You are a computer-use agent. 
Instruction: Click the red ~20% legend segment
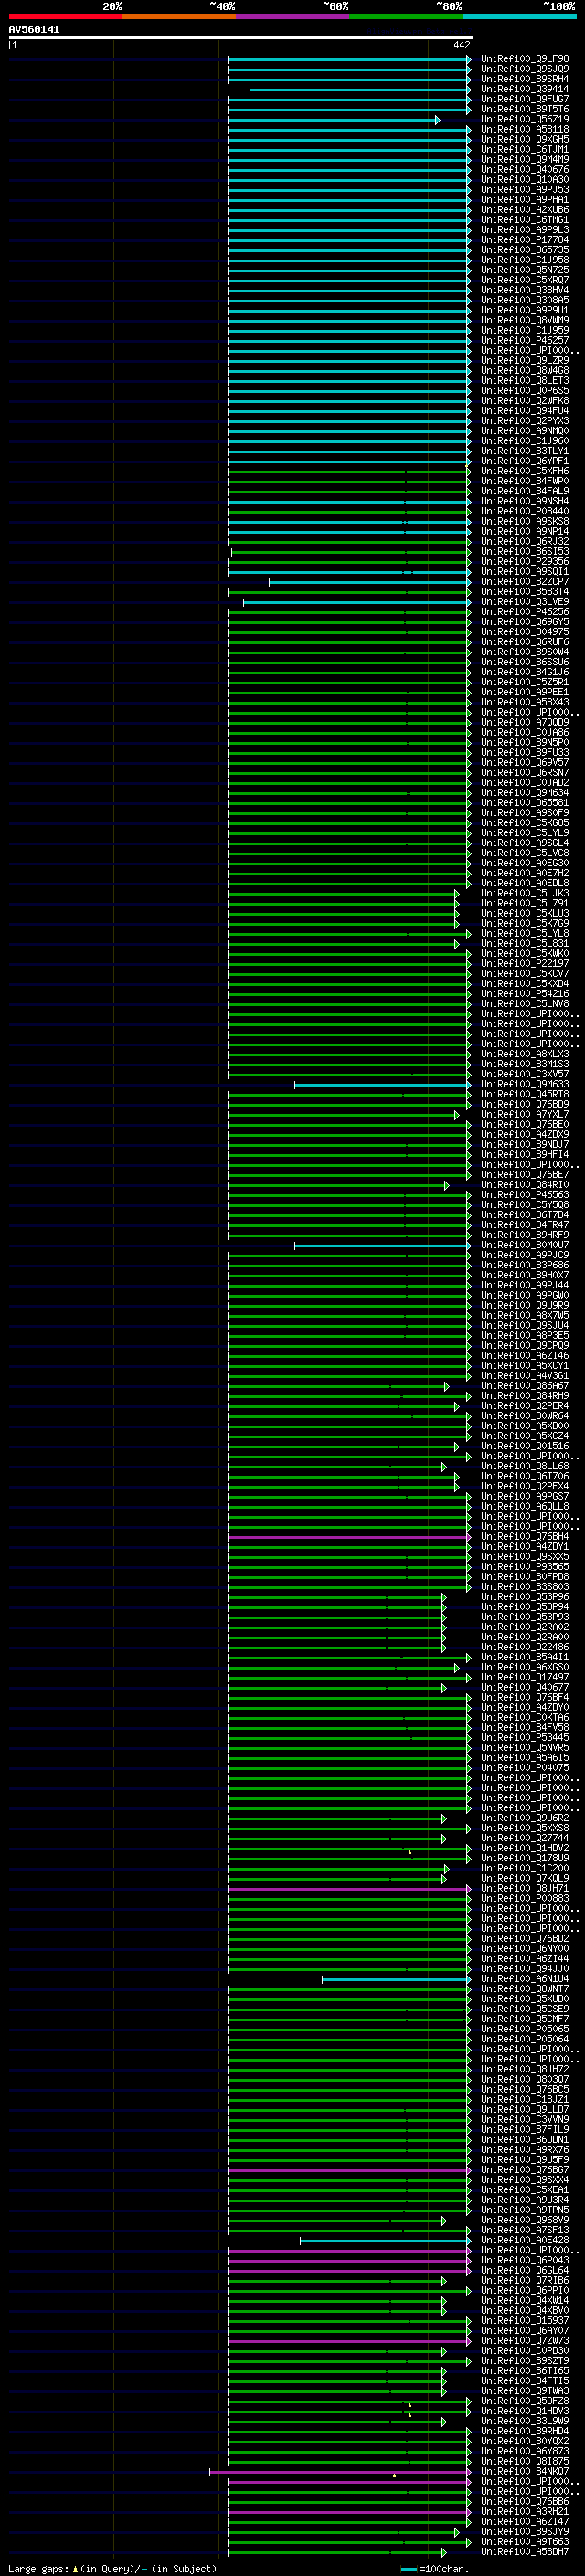tap(65, 16)
